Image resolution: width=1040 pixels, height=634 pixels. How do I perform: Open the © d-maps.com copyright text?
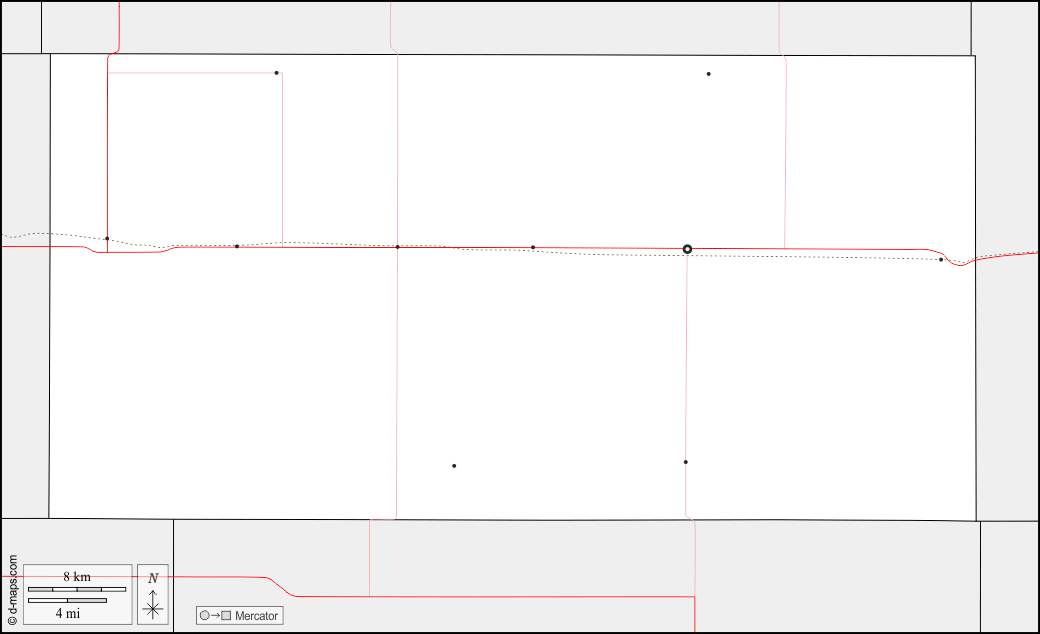tap(13, 590)
